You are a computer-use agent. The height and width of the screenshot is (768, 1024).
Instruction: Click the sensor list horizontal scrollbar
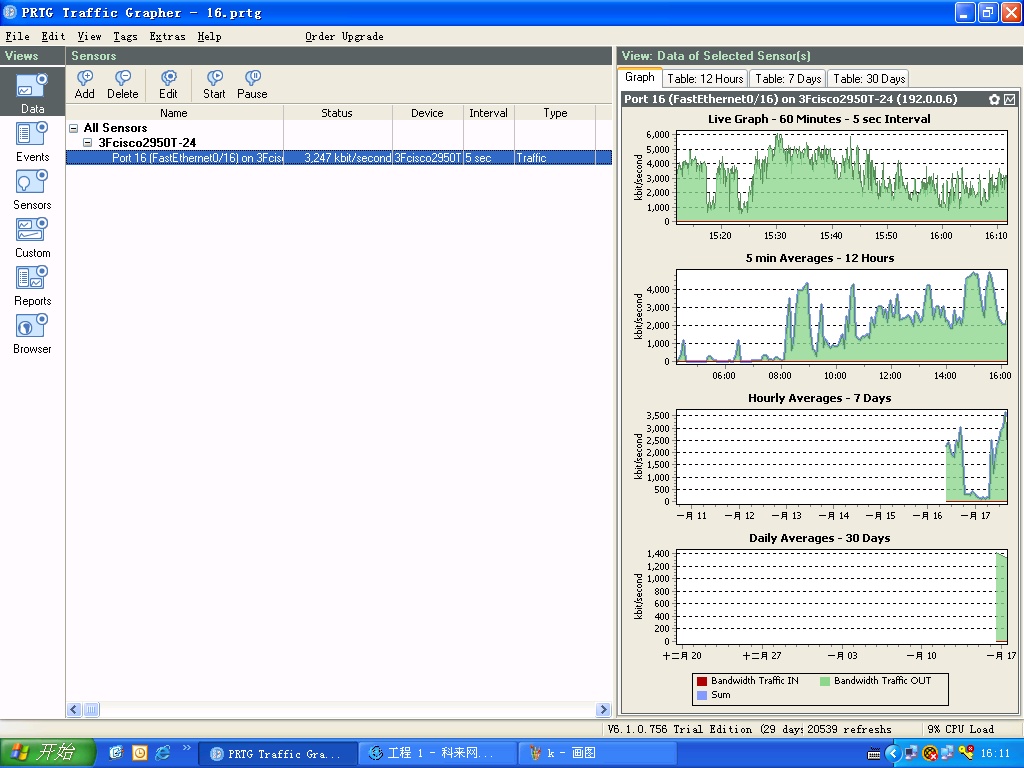point(339,710)
